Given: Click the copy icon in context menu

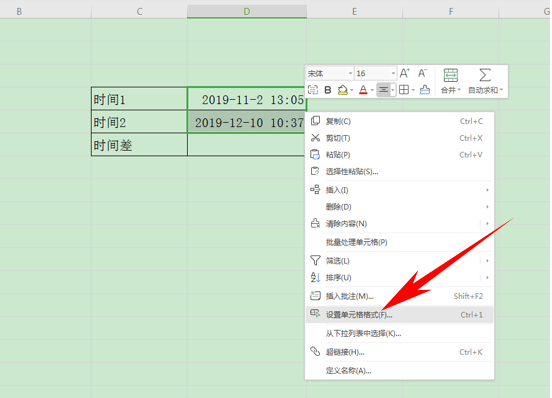Looking at the screenshot, I should pos(315,121).
